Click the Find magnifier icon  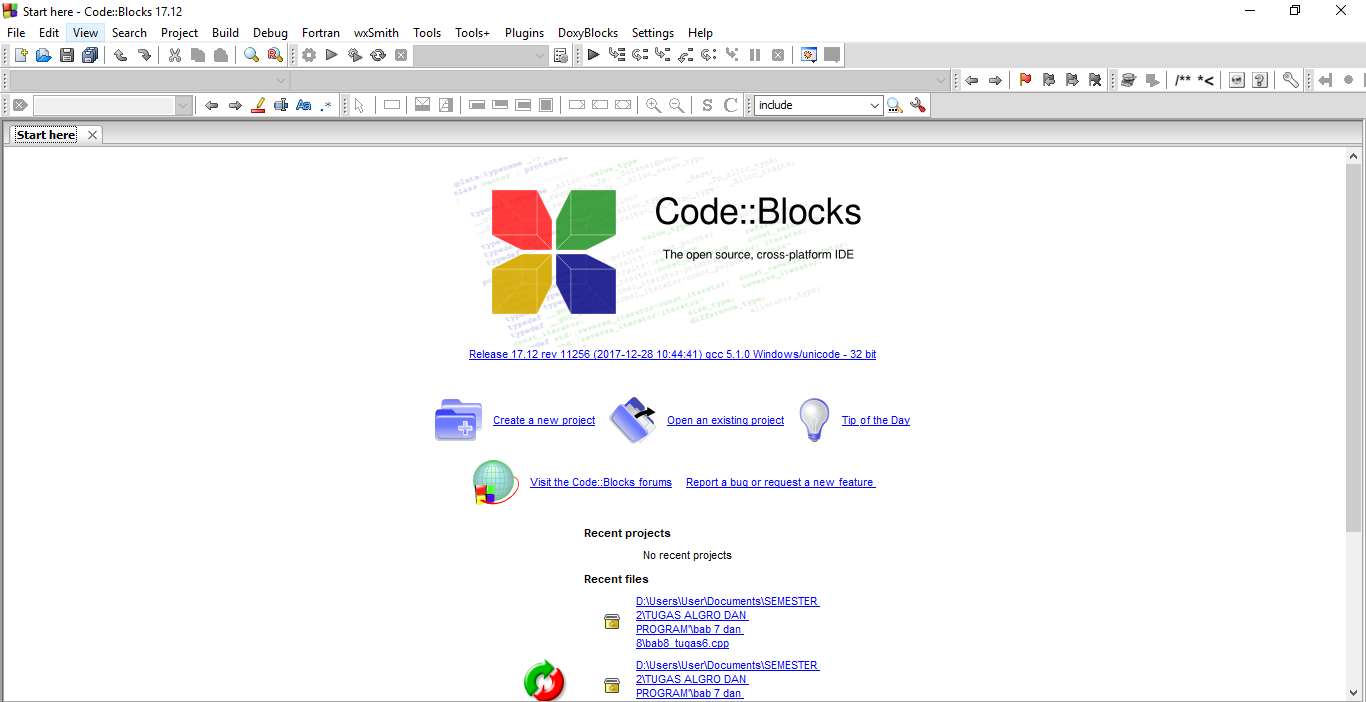pyautogui.click(x=252, y=55)
